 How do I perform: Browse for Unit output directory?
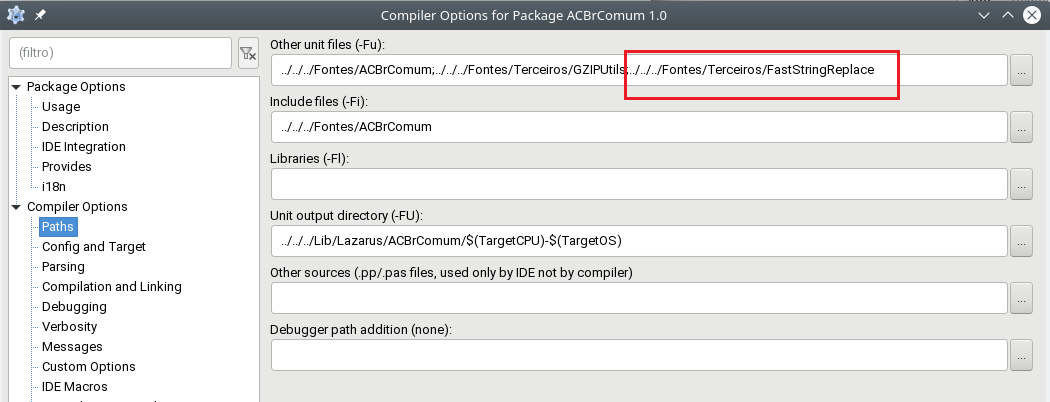tap(1021, 241)
